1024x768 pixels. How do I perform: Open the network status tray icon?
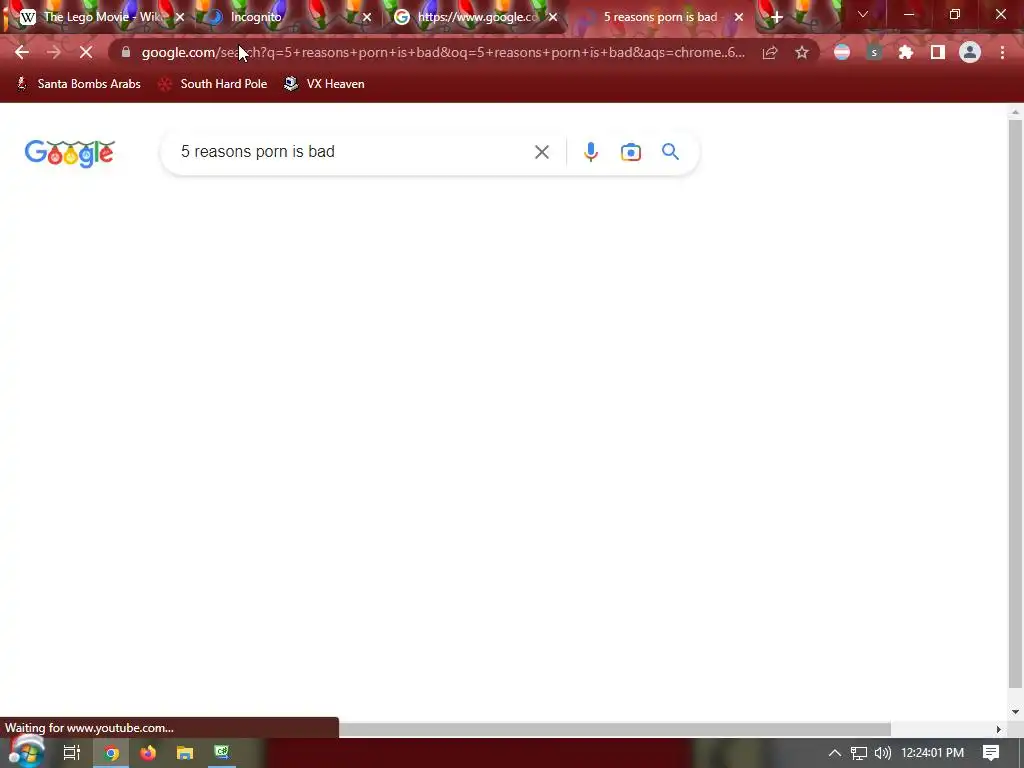(x=859, y=753)
